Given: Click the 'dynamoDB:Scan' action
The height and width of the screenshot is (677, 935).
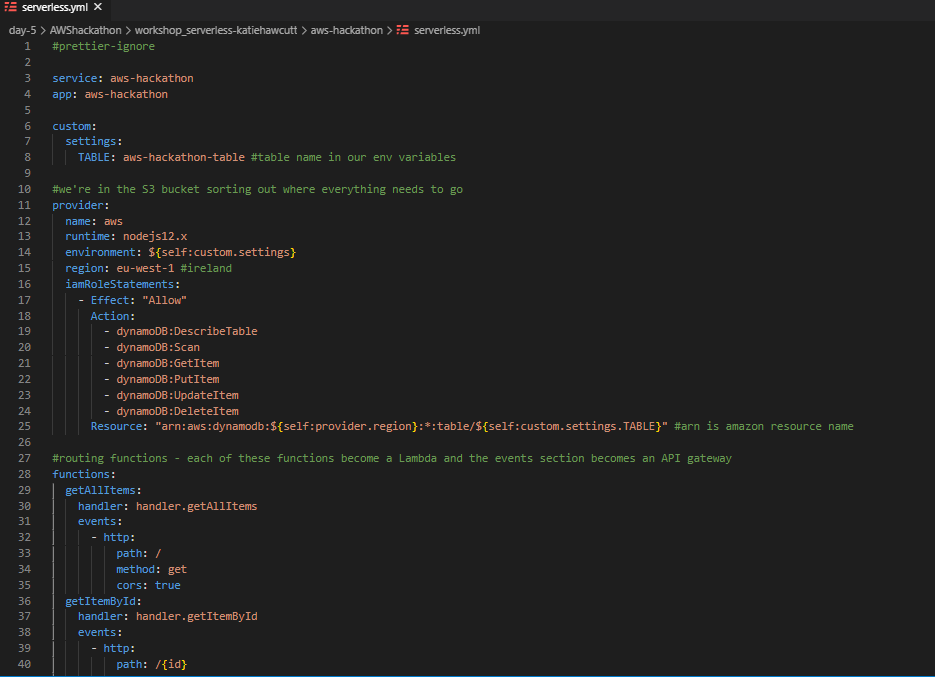Looking at the screenshot, I should pos(158,348).
